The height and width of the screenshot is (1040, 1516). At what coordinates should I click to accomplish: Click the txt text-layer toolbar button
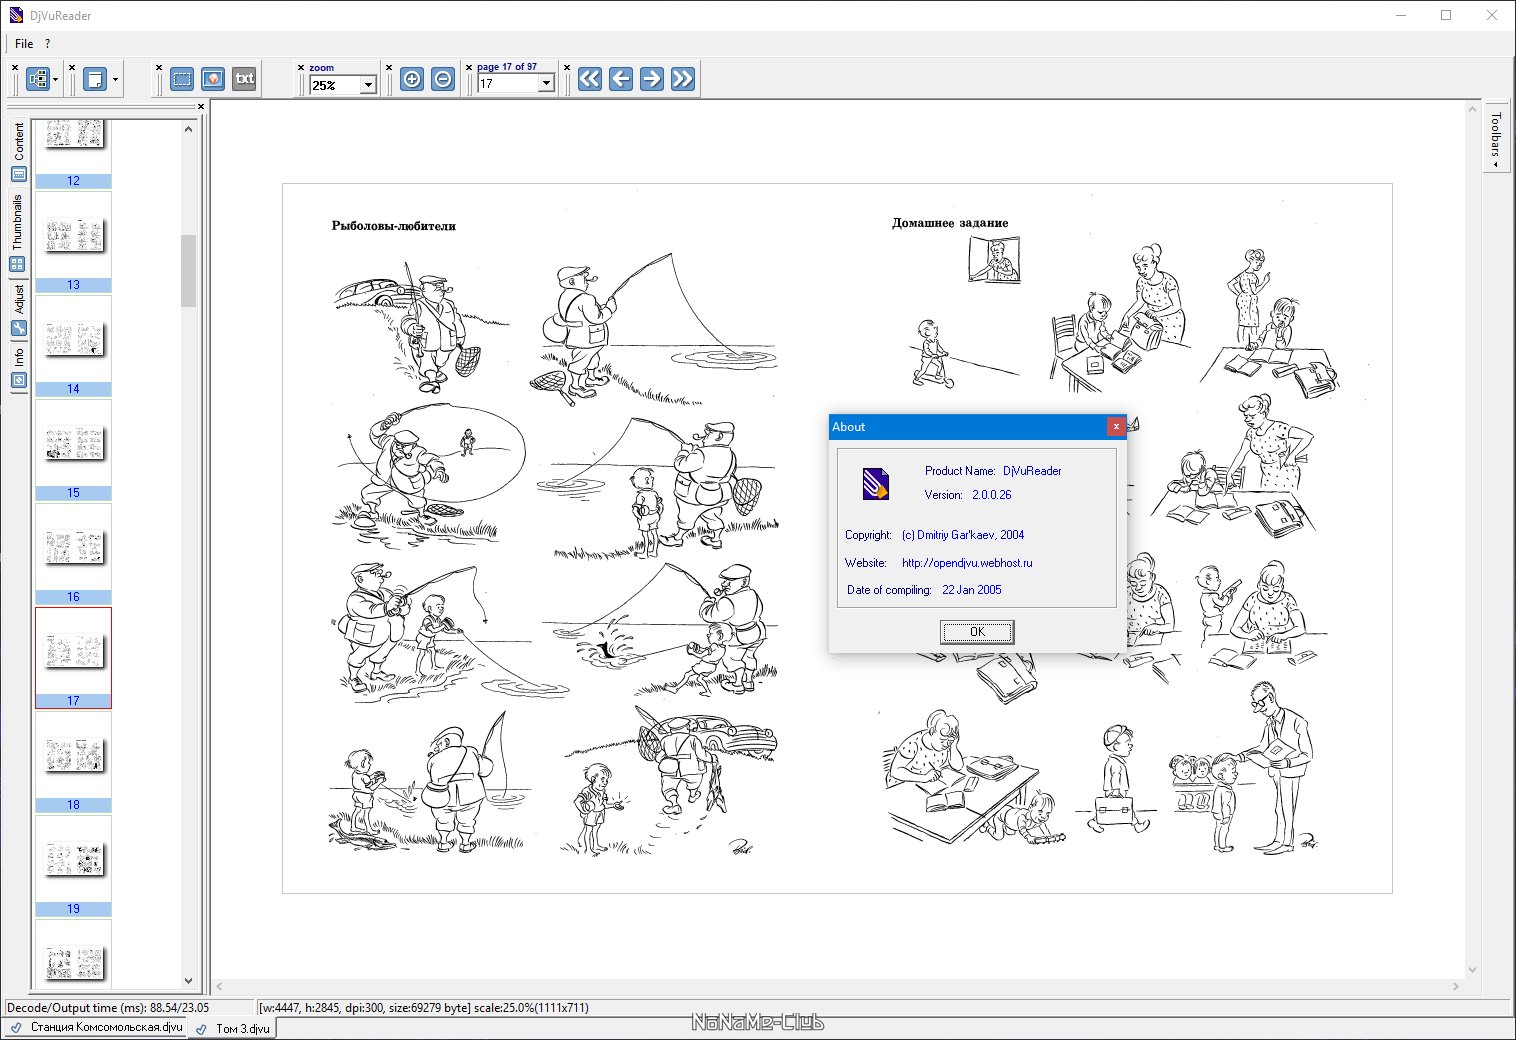coord(244,79)
